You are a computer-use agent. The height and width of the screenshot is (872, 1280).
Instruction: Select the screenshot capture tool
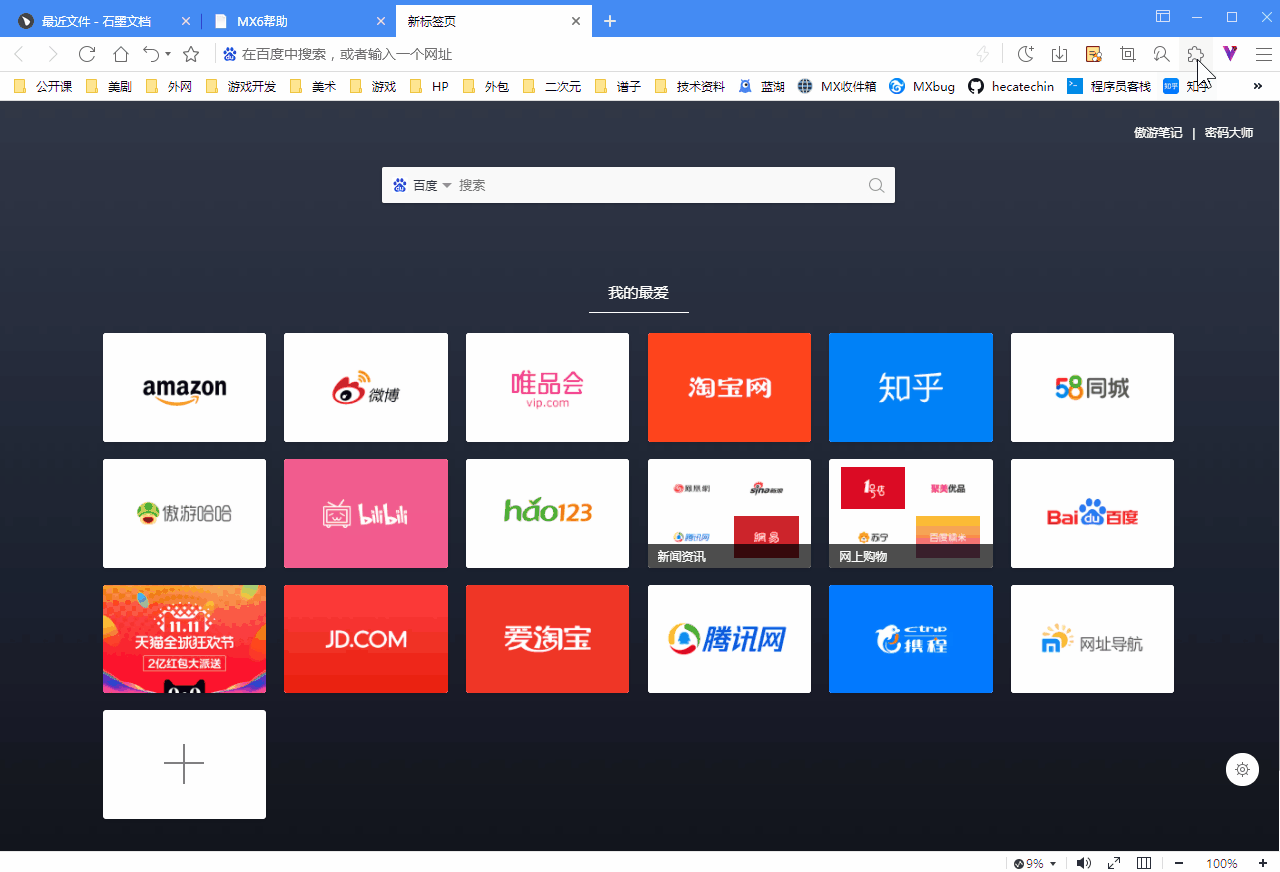(x=1127, y=54)
